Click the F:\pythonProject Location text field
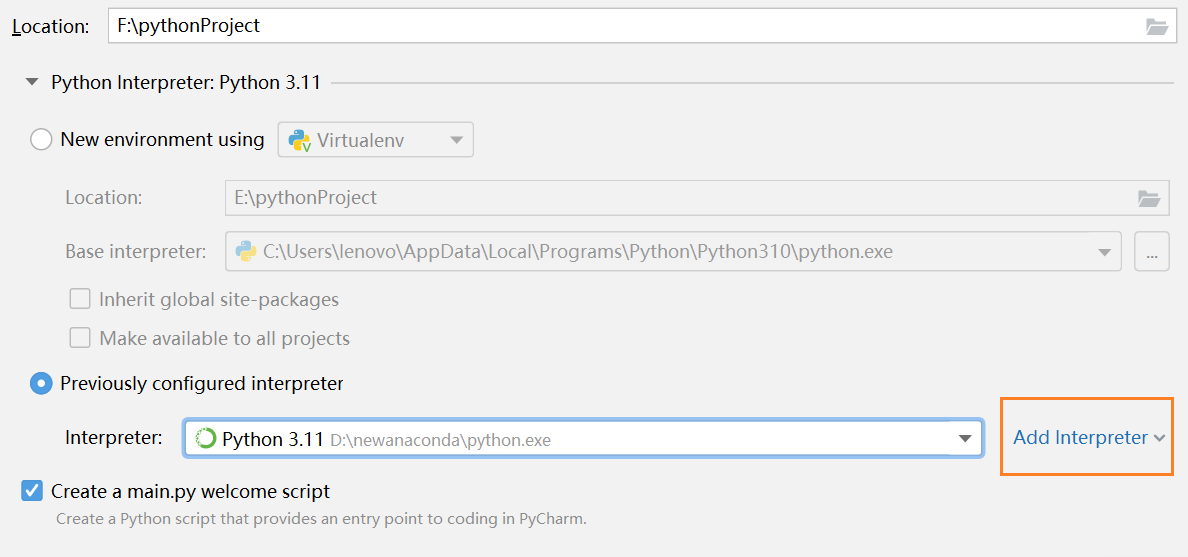This screenshot has height=557, width=1188. point(620,27)
